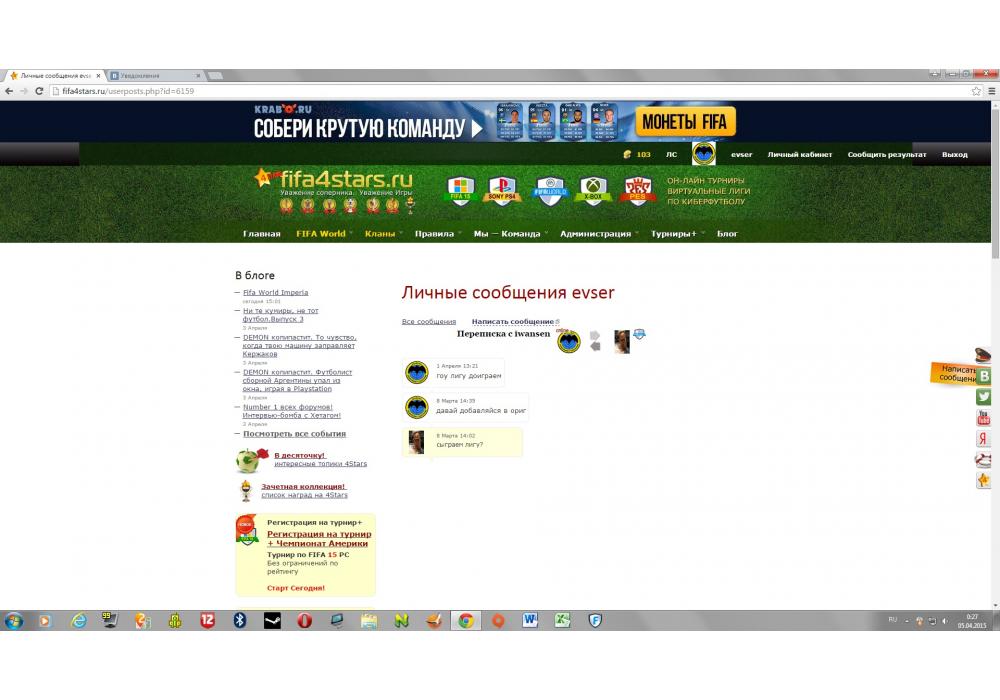Open the Все сообщения link

coord(429,321)
